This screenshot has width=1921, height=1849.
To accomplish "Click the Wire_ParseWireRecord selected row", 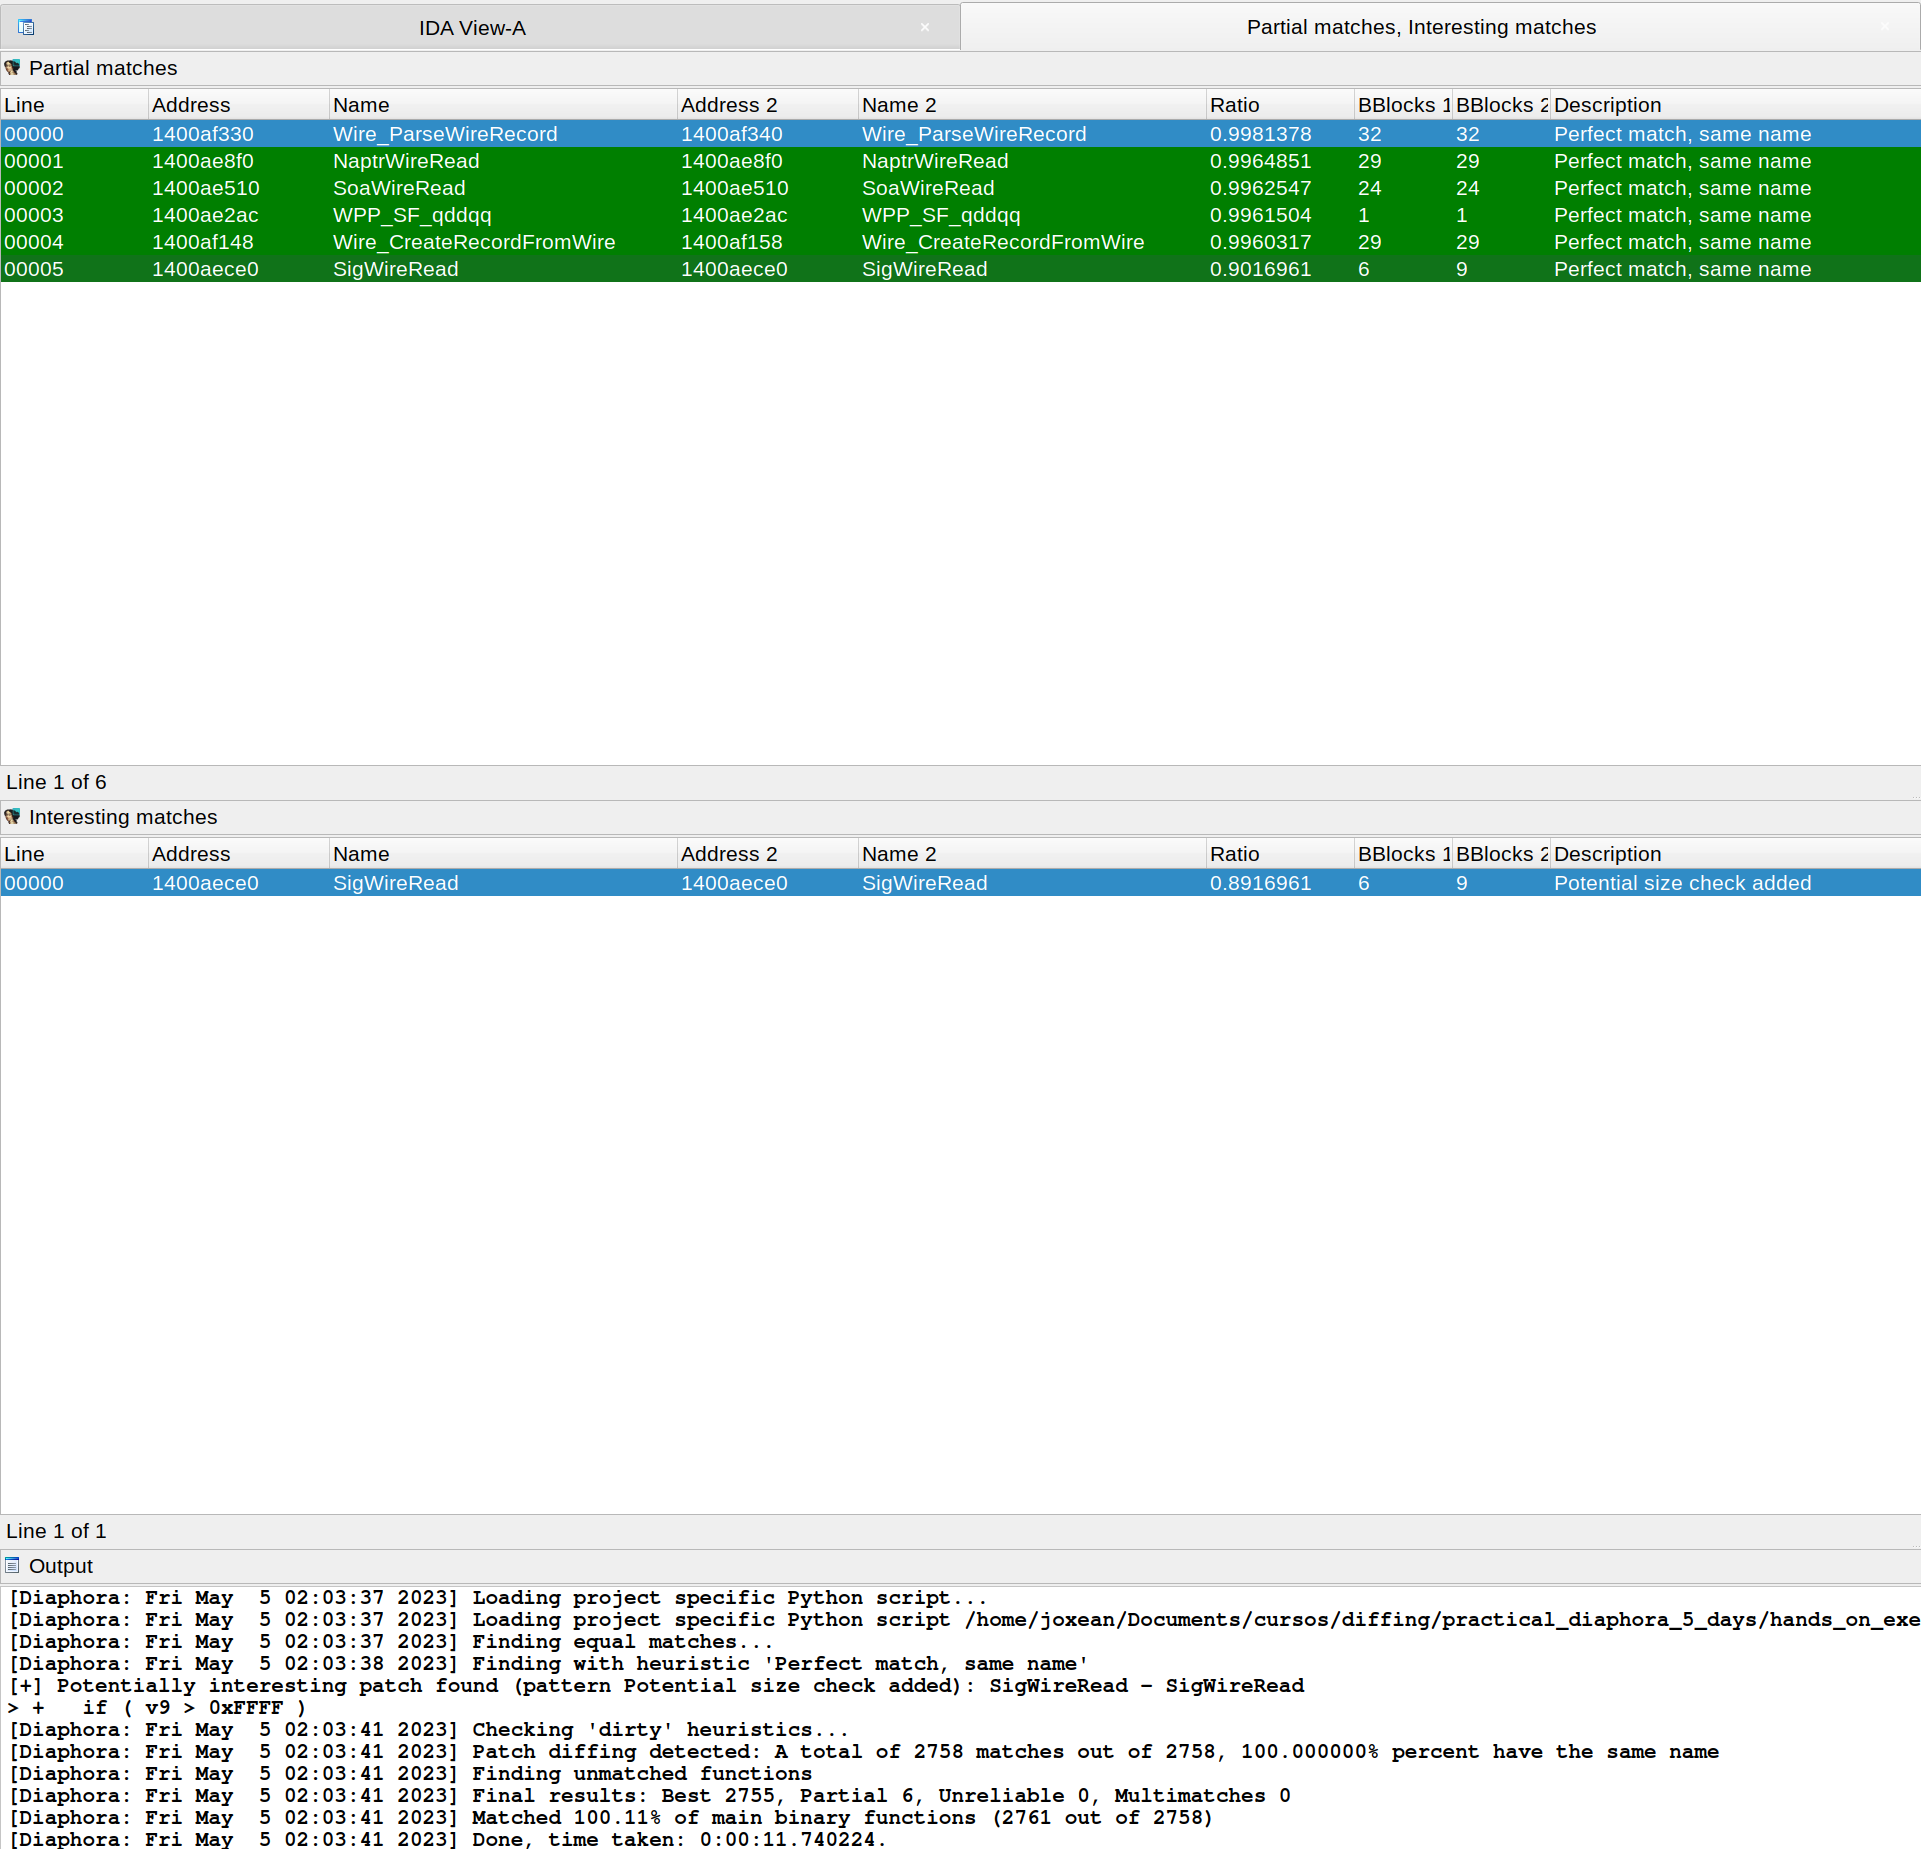I will 445,134.
